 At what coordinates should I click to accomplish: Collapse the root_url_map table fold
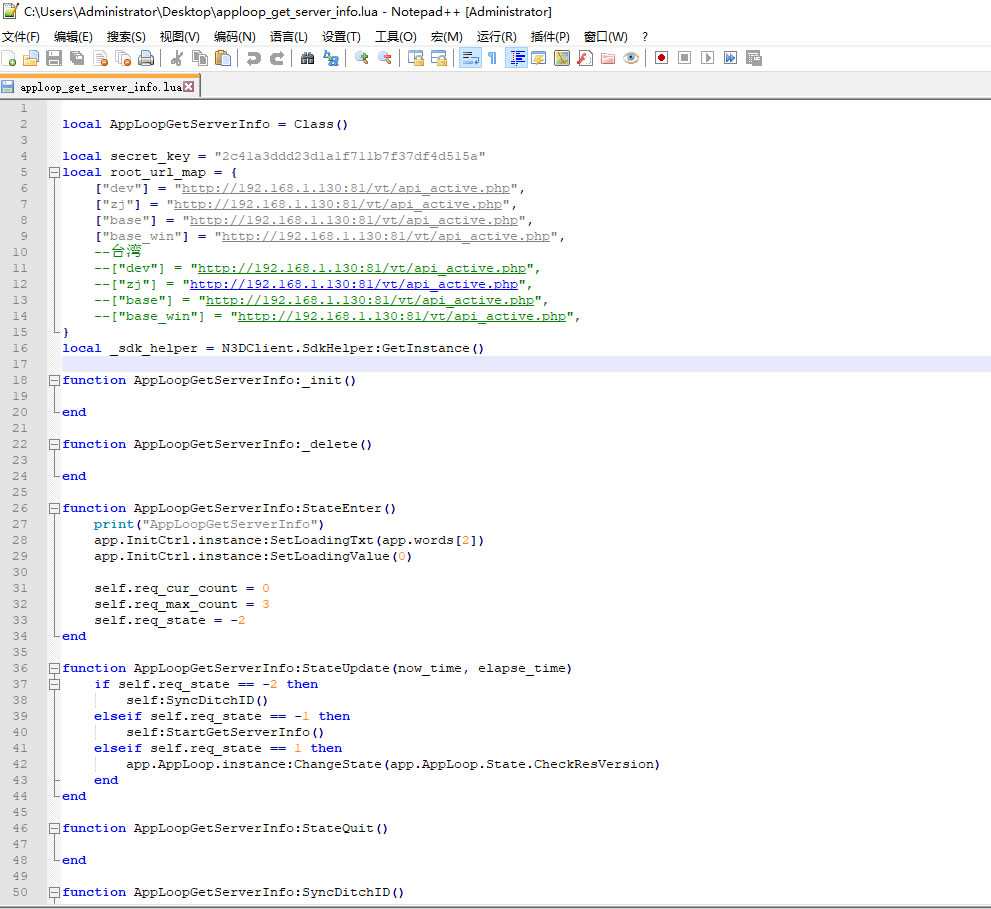(53, 172)
